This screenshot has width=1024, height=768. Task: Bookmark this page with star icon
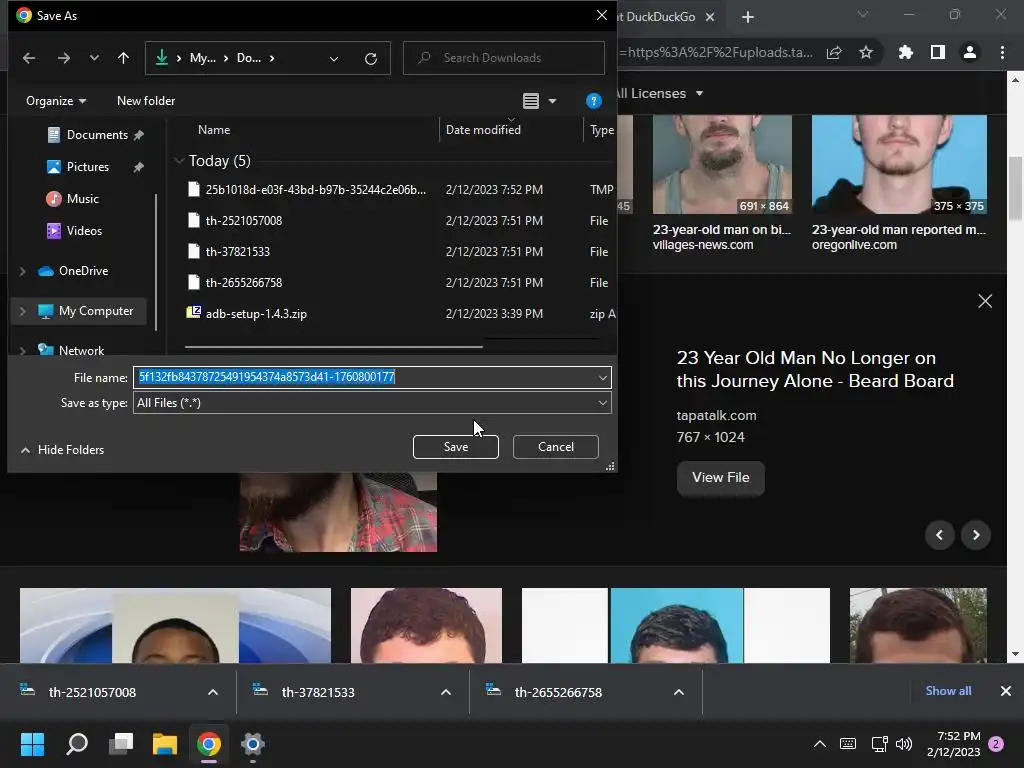pyautogui.click(x=866, y=52)
